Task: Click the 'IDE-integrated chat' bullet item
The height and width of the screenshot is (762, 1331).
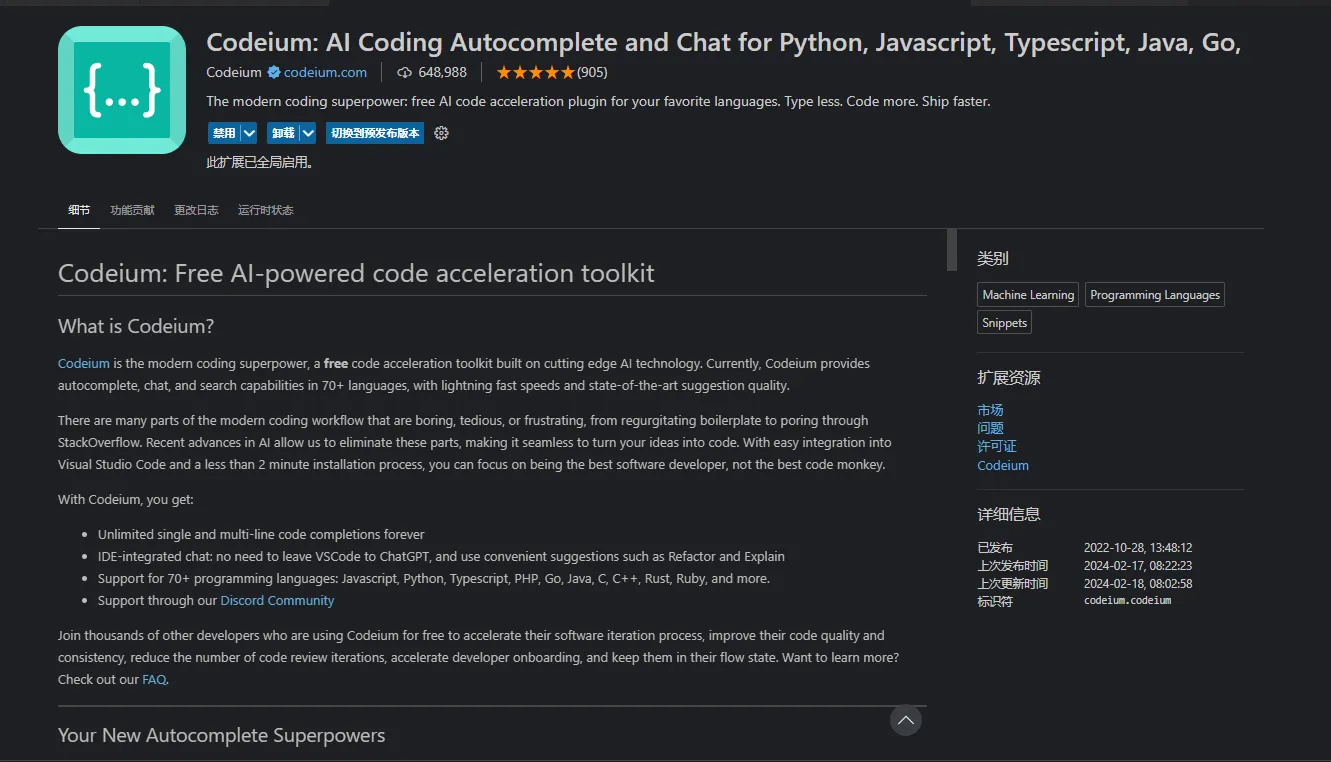Action: coord(441,556)
